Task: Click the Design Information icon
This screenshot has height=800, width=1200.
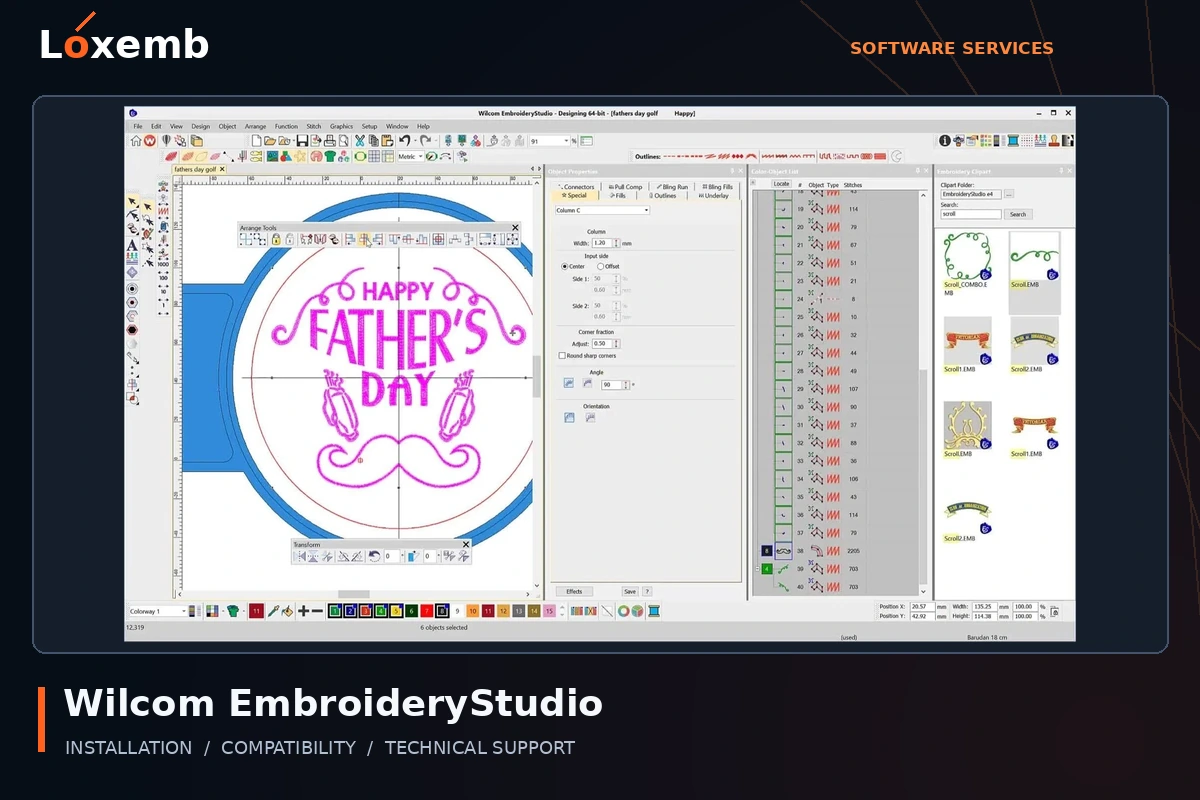Action: click(945, 141)
